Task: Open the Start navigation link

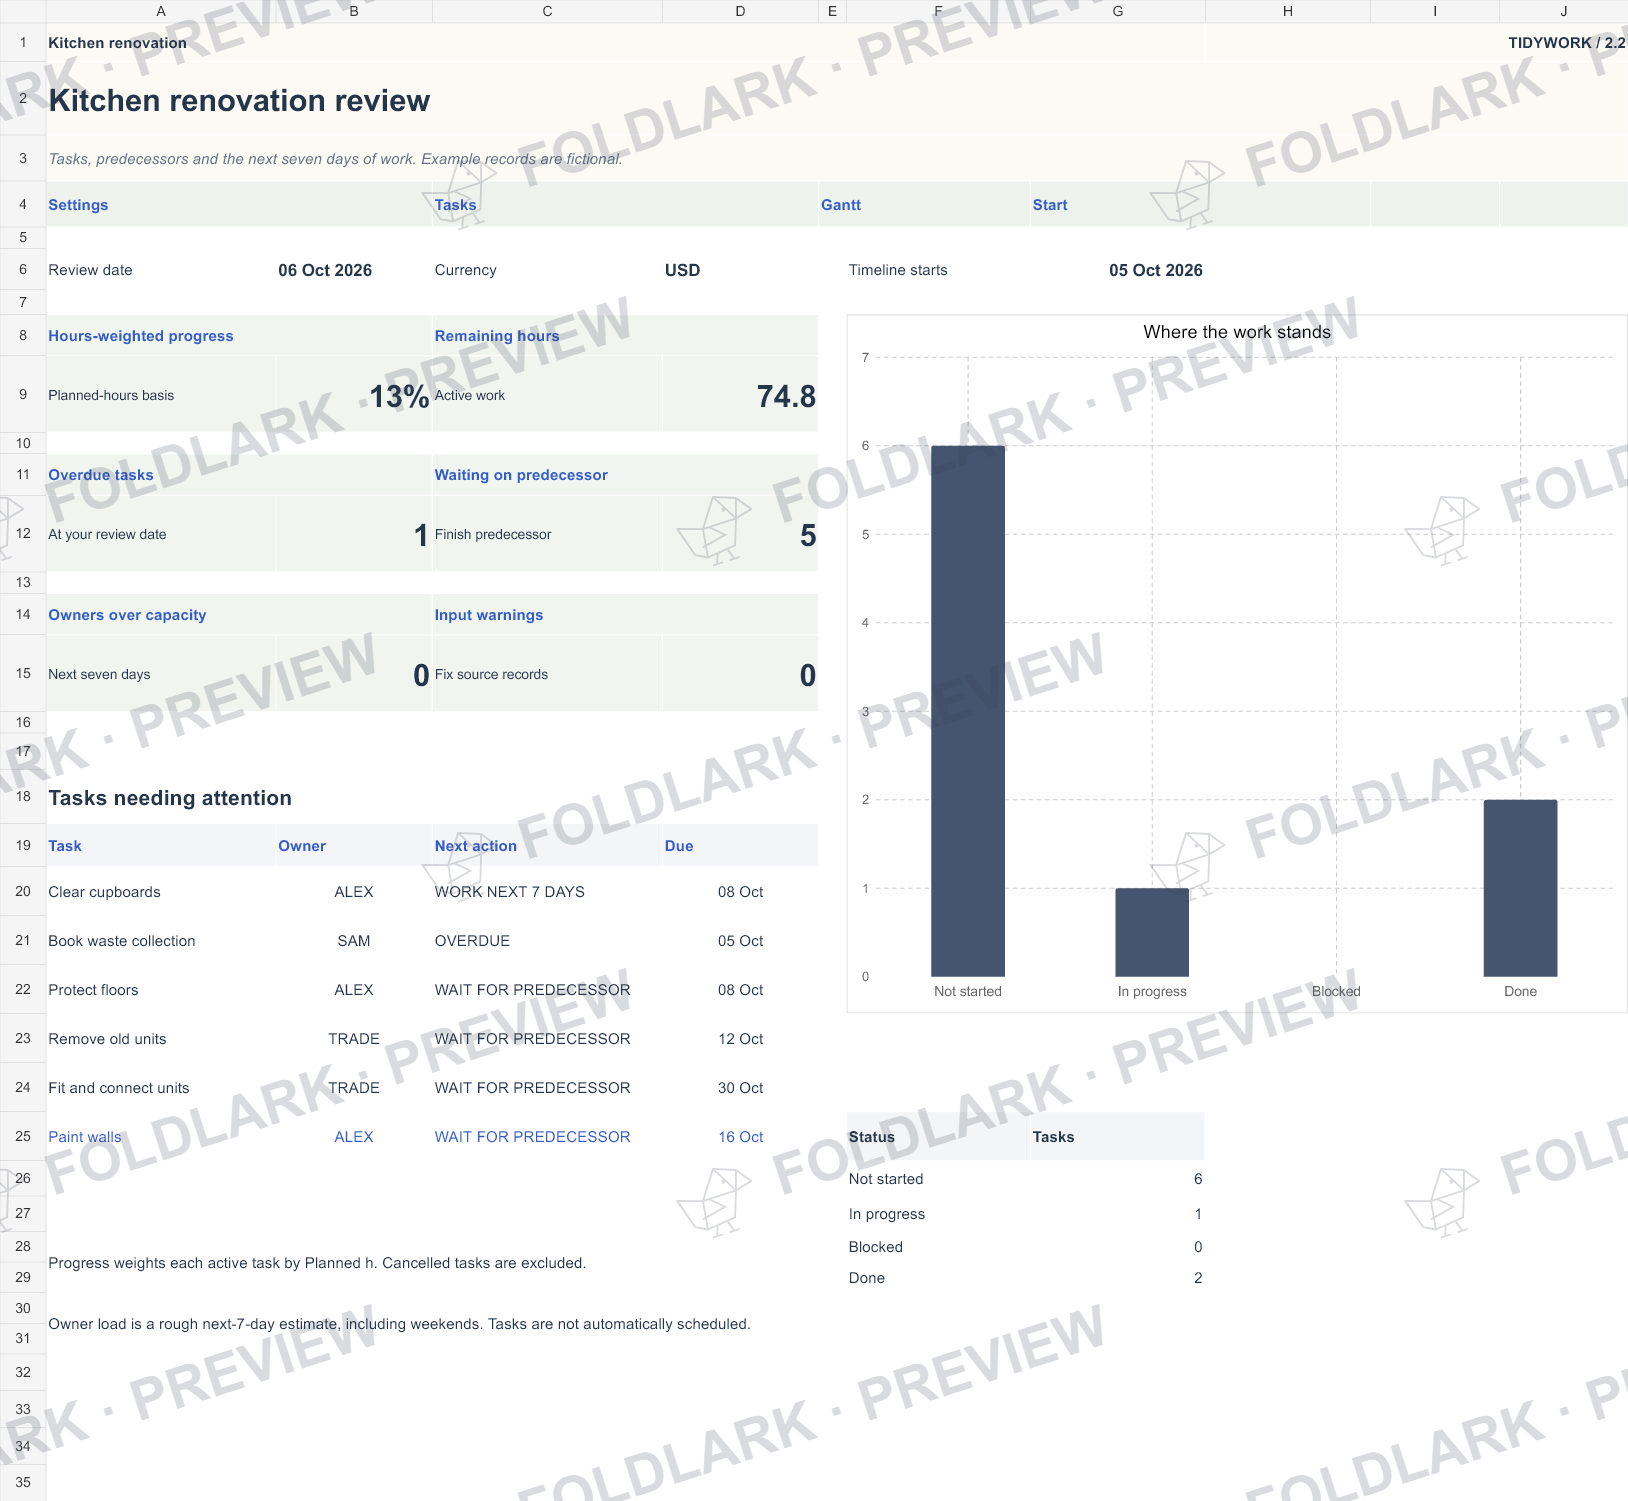Action: [1050, 205]
